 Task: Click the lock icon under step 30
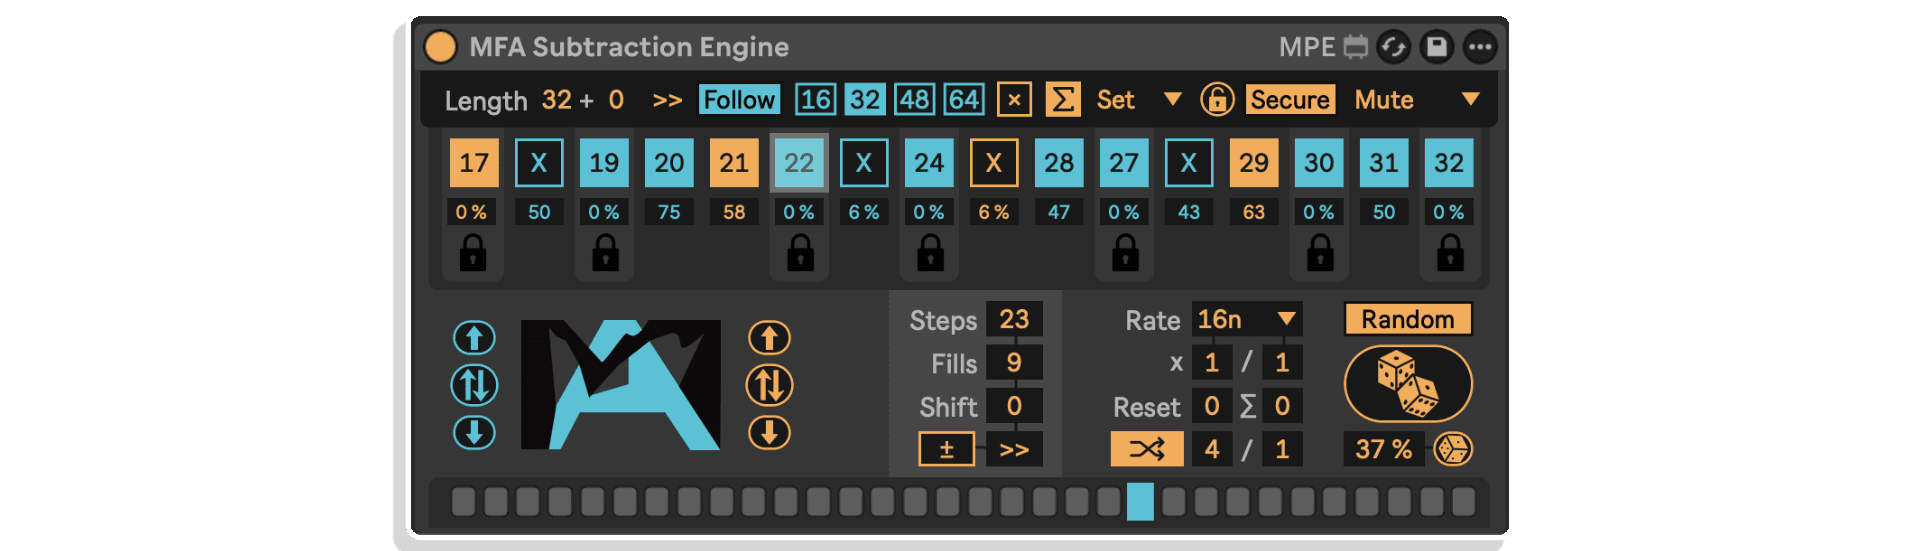(x=1320, y=253)
